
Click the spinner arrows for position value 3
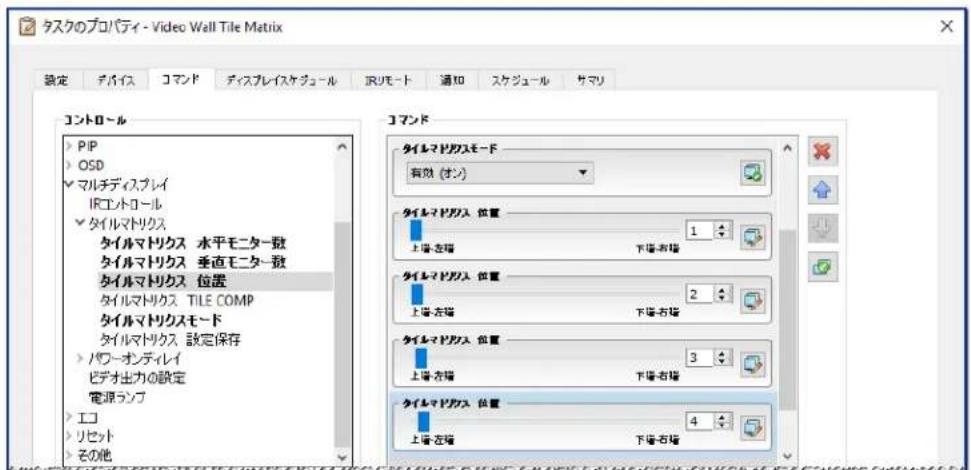[x=720, y=358]
